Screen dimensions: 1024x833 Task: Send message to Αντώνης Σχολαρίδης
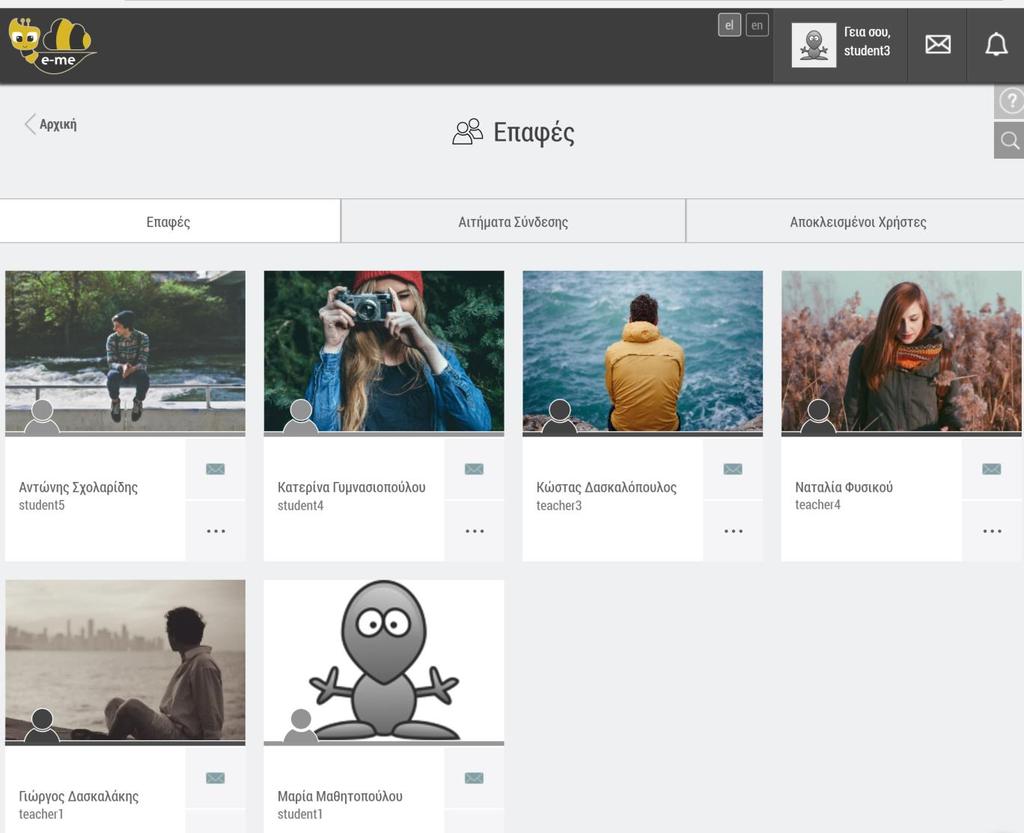pos(216,469)
